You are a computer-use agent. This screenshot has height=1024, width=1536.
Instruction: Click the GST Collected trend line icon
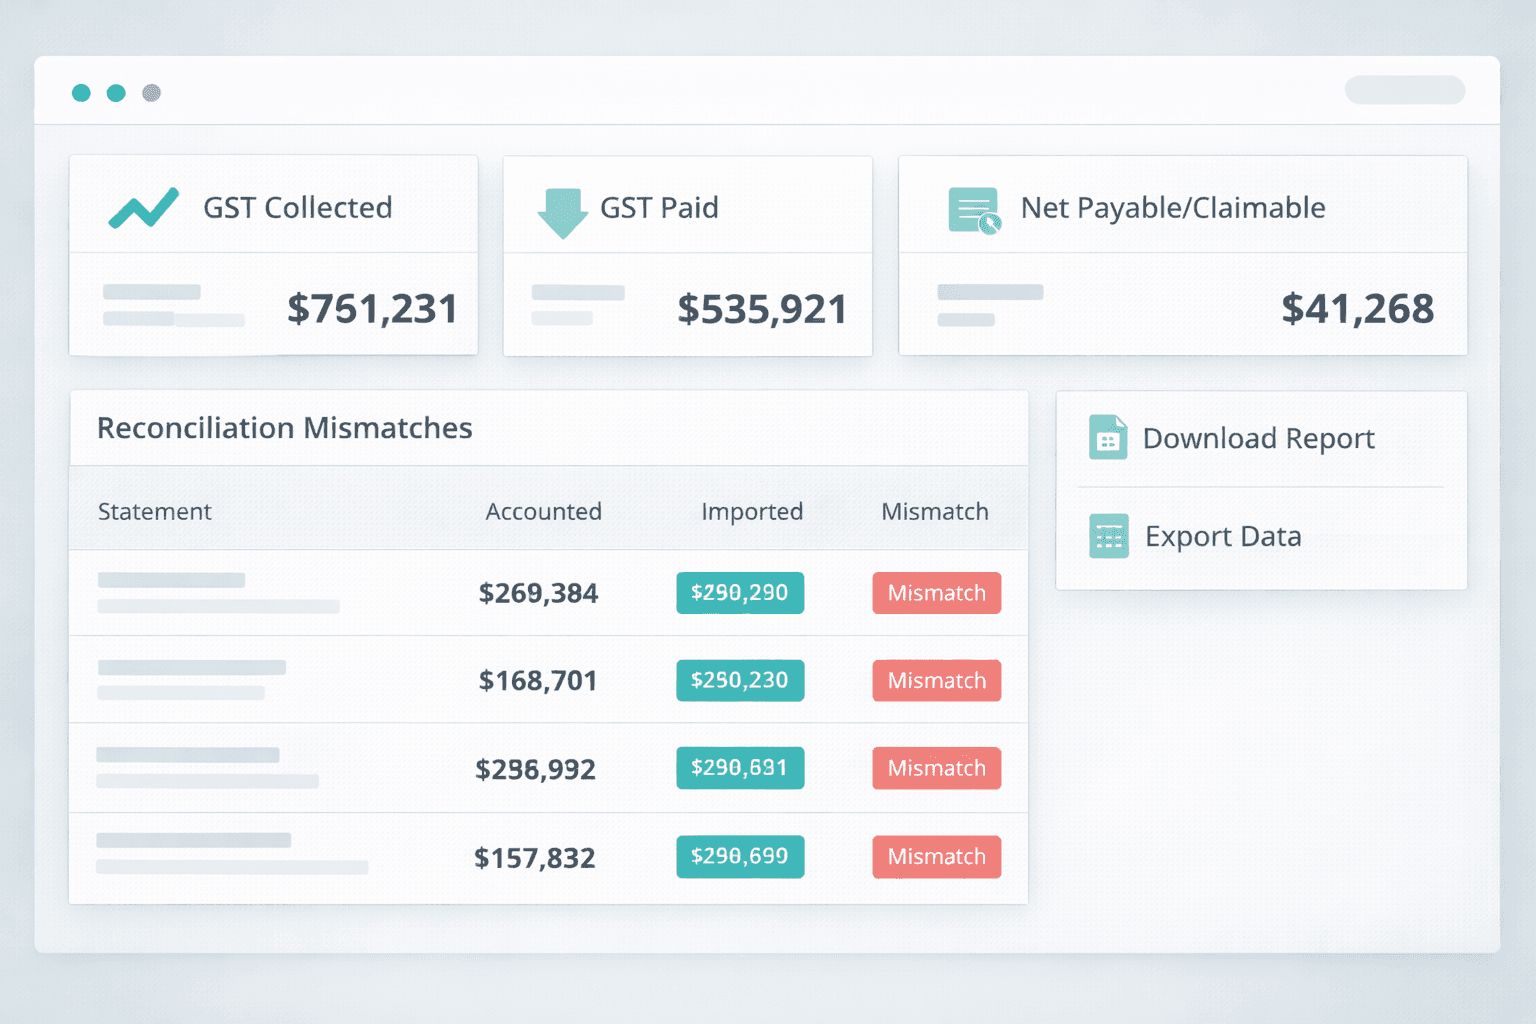coord(143,208)
